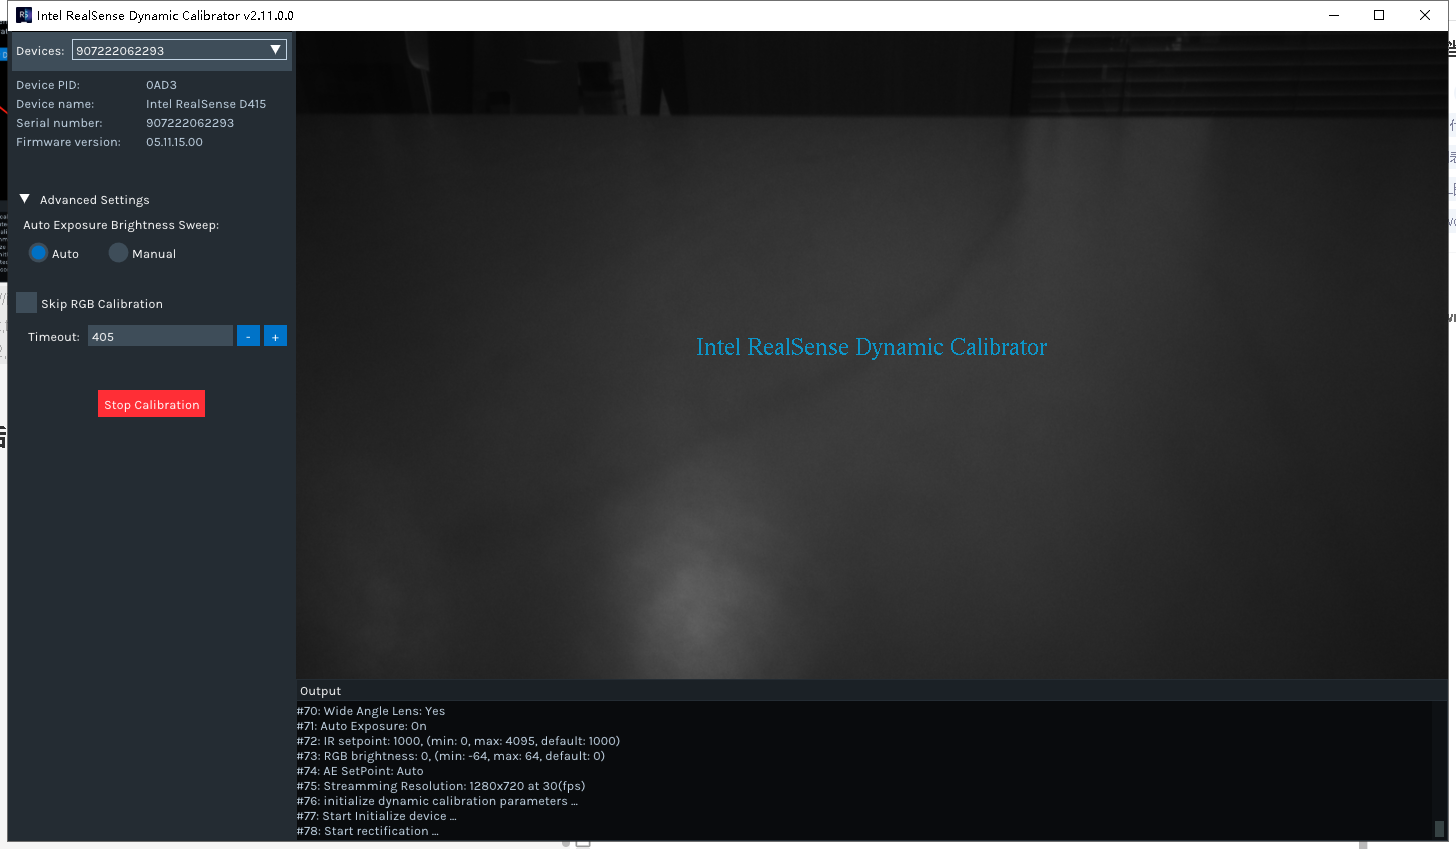Enable Skip RGB Calibration
This screenshot has height=849, width=1456.
pos(26,302)
